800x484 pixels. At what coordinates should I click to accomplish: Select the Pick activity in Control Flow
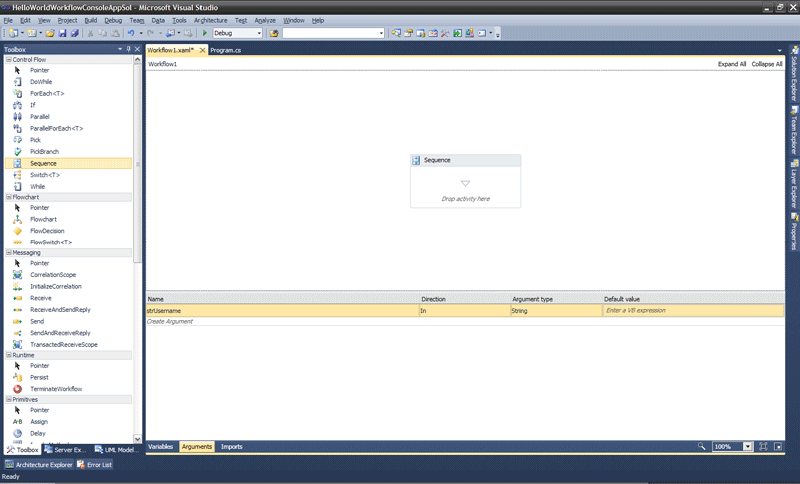pos(35,140)
